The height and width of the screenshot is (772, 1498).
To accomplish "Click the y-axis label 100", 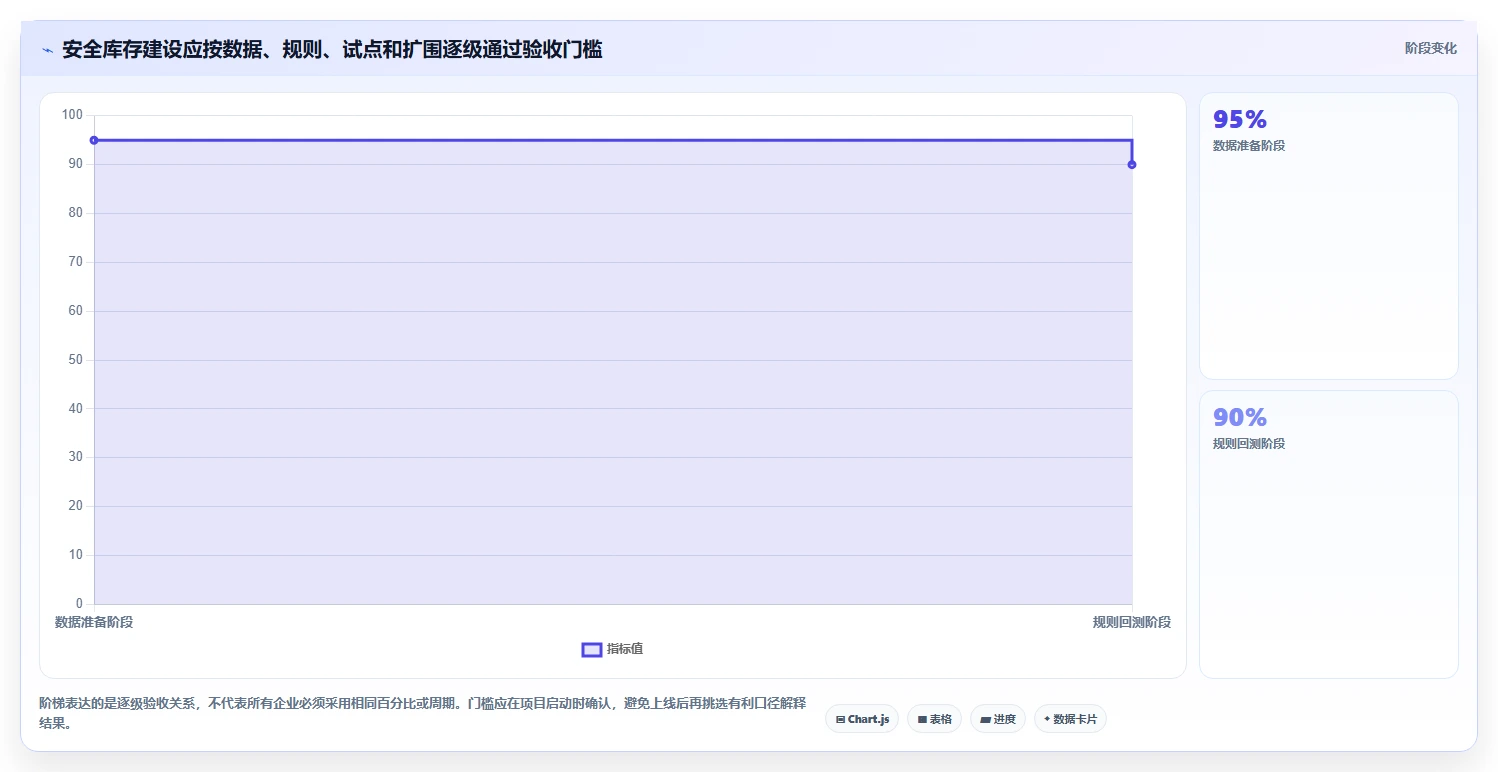I will click(72, 115).
